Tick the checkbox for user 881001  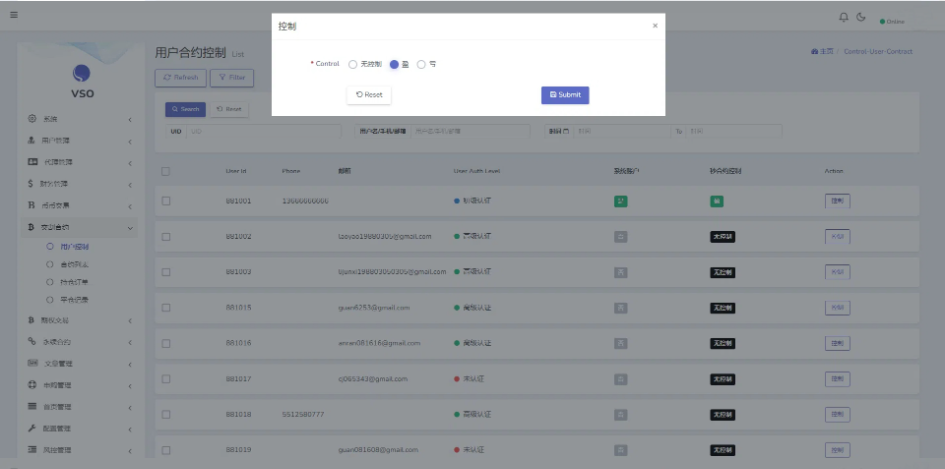pyautogui.click(x=166, y=201)
